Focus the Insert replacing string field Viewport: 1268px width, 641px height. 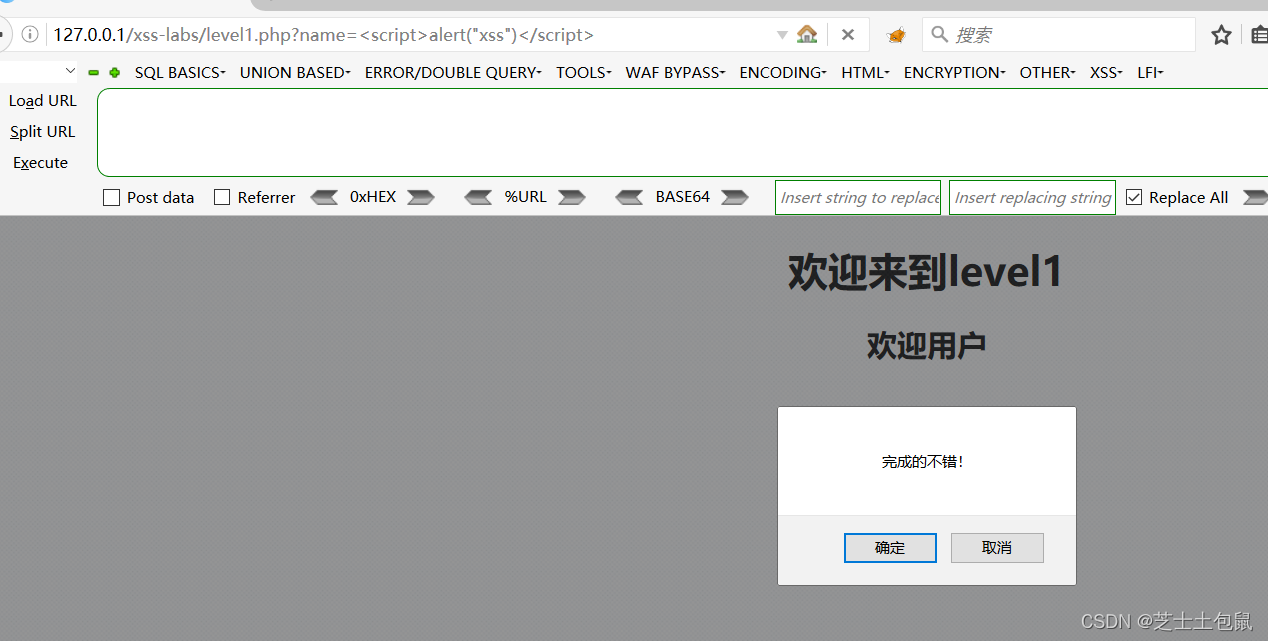coord(1032,197)
